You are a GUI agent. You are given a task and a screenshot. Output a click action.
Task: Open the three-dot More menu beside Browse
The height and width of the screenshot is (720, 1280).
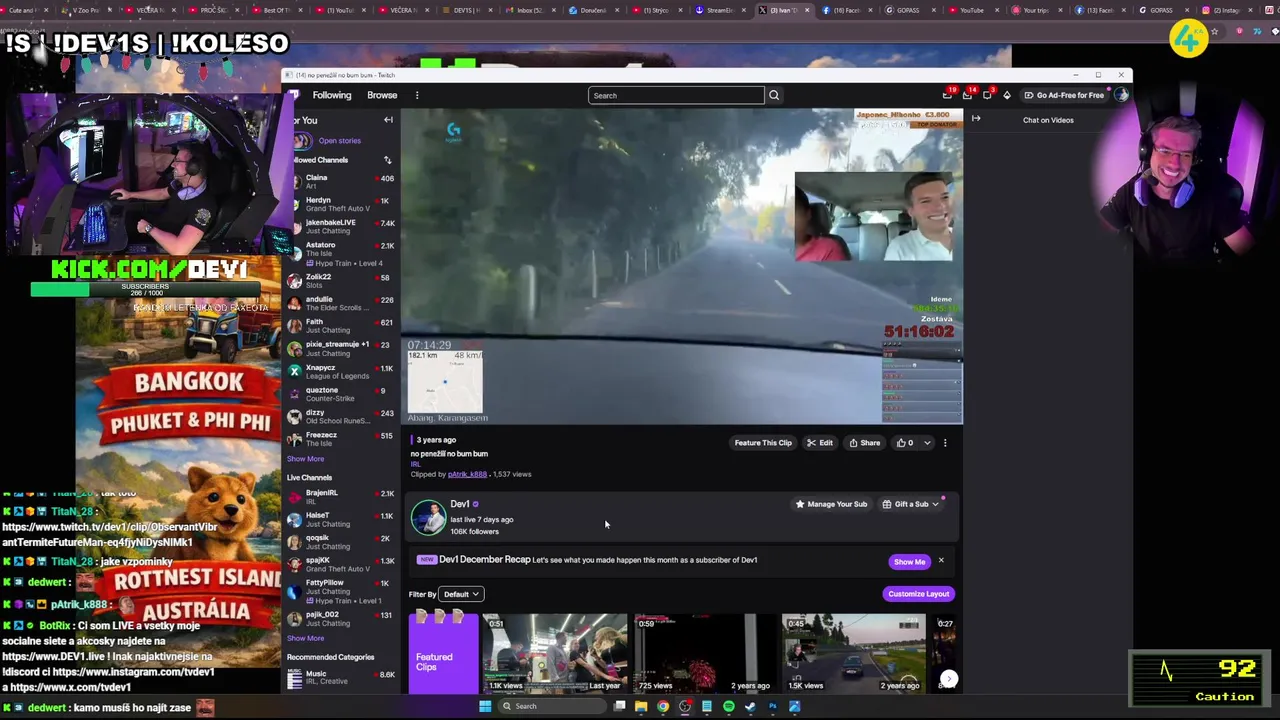point(417,95)
